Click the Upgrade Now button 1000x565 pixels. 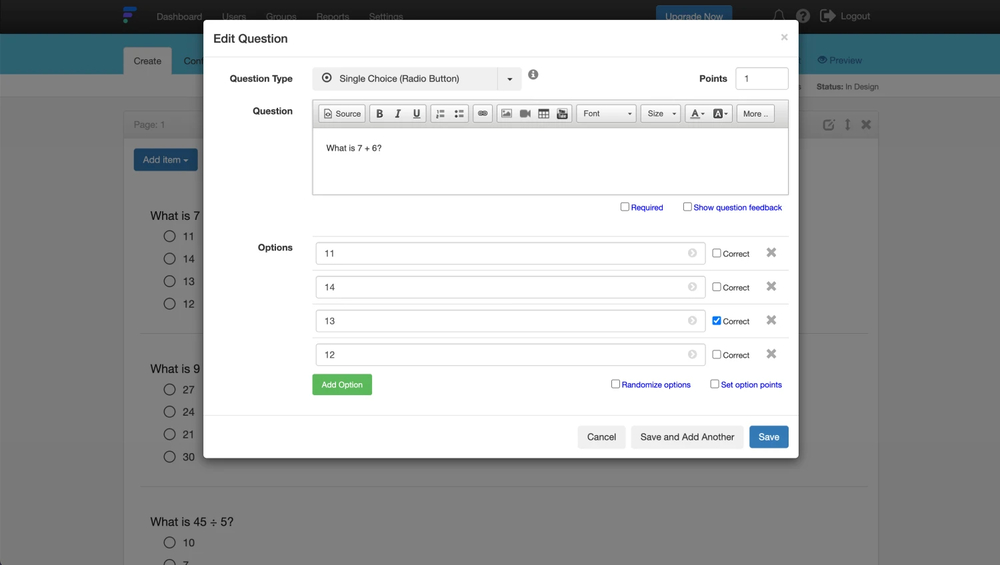(694, 16)
